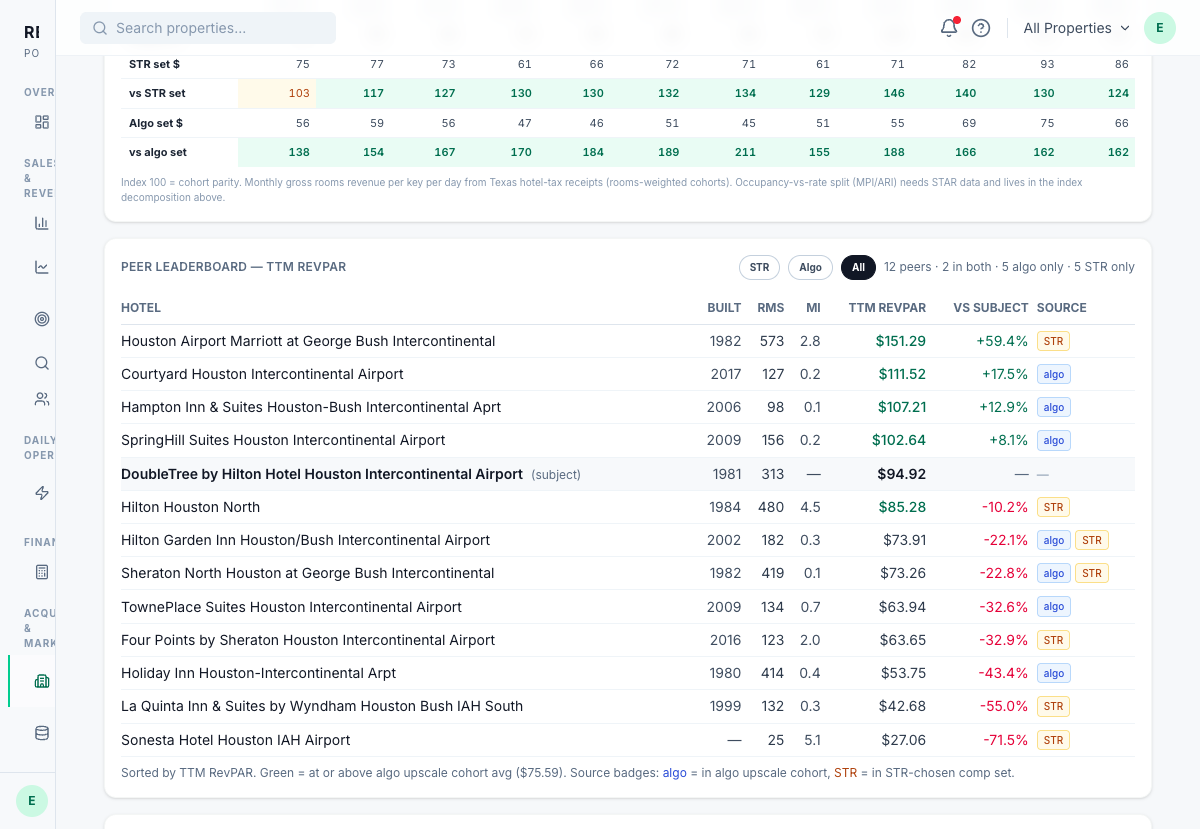Image resolution: width=1200 pixels, height=829 pixels.
Task: Select DoubleTree by Hilton subject hotel
Action: (x=322, y=474)
